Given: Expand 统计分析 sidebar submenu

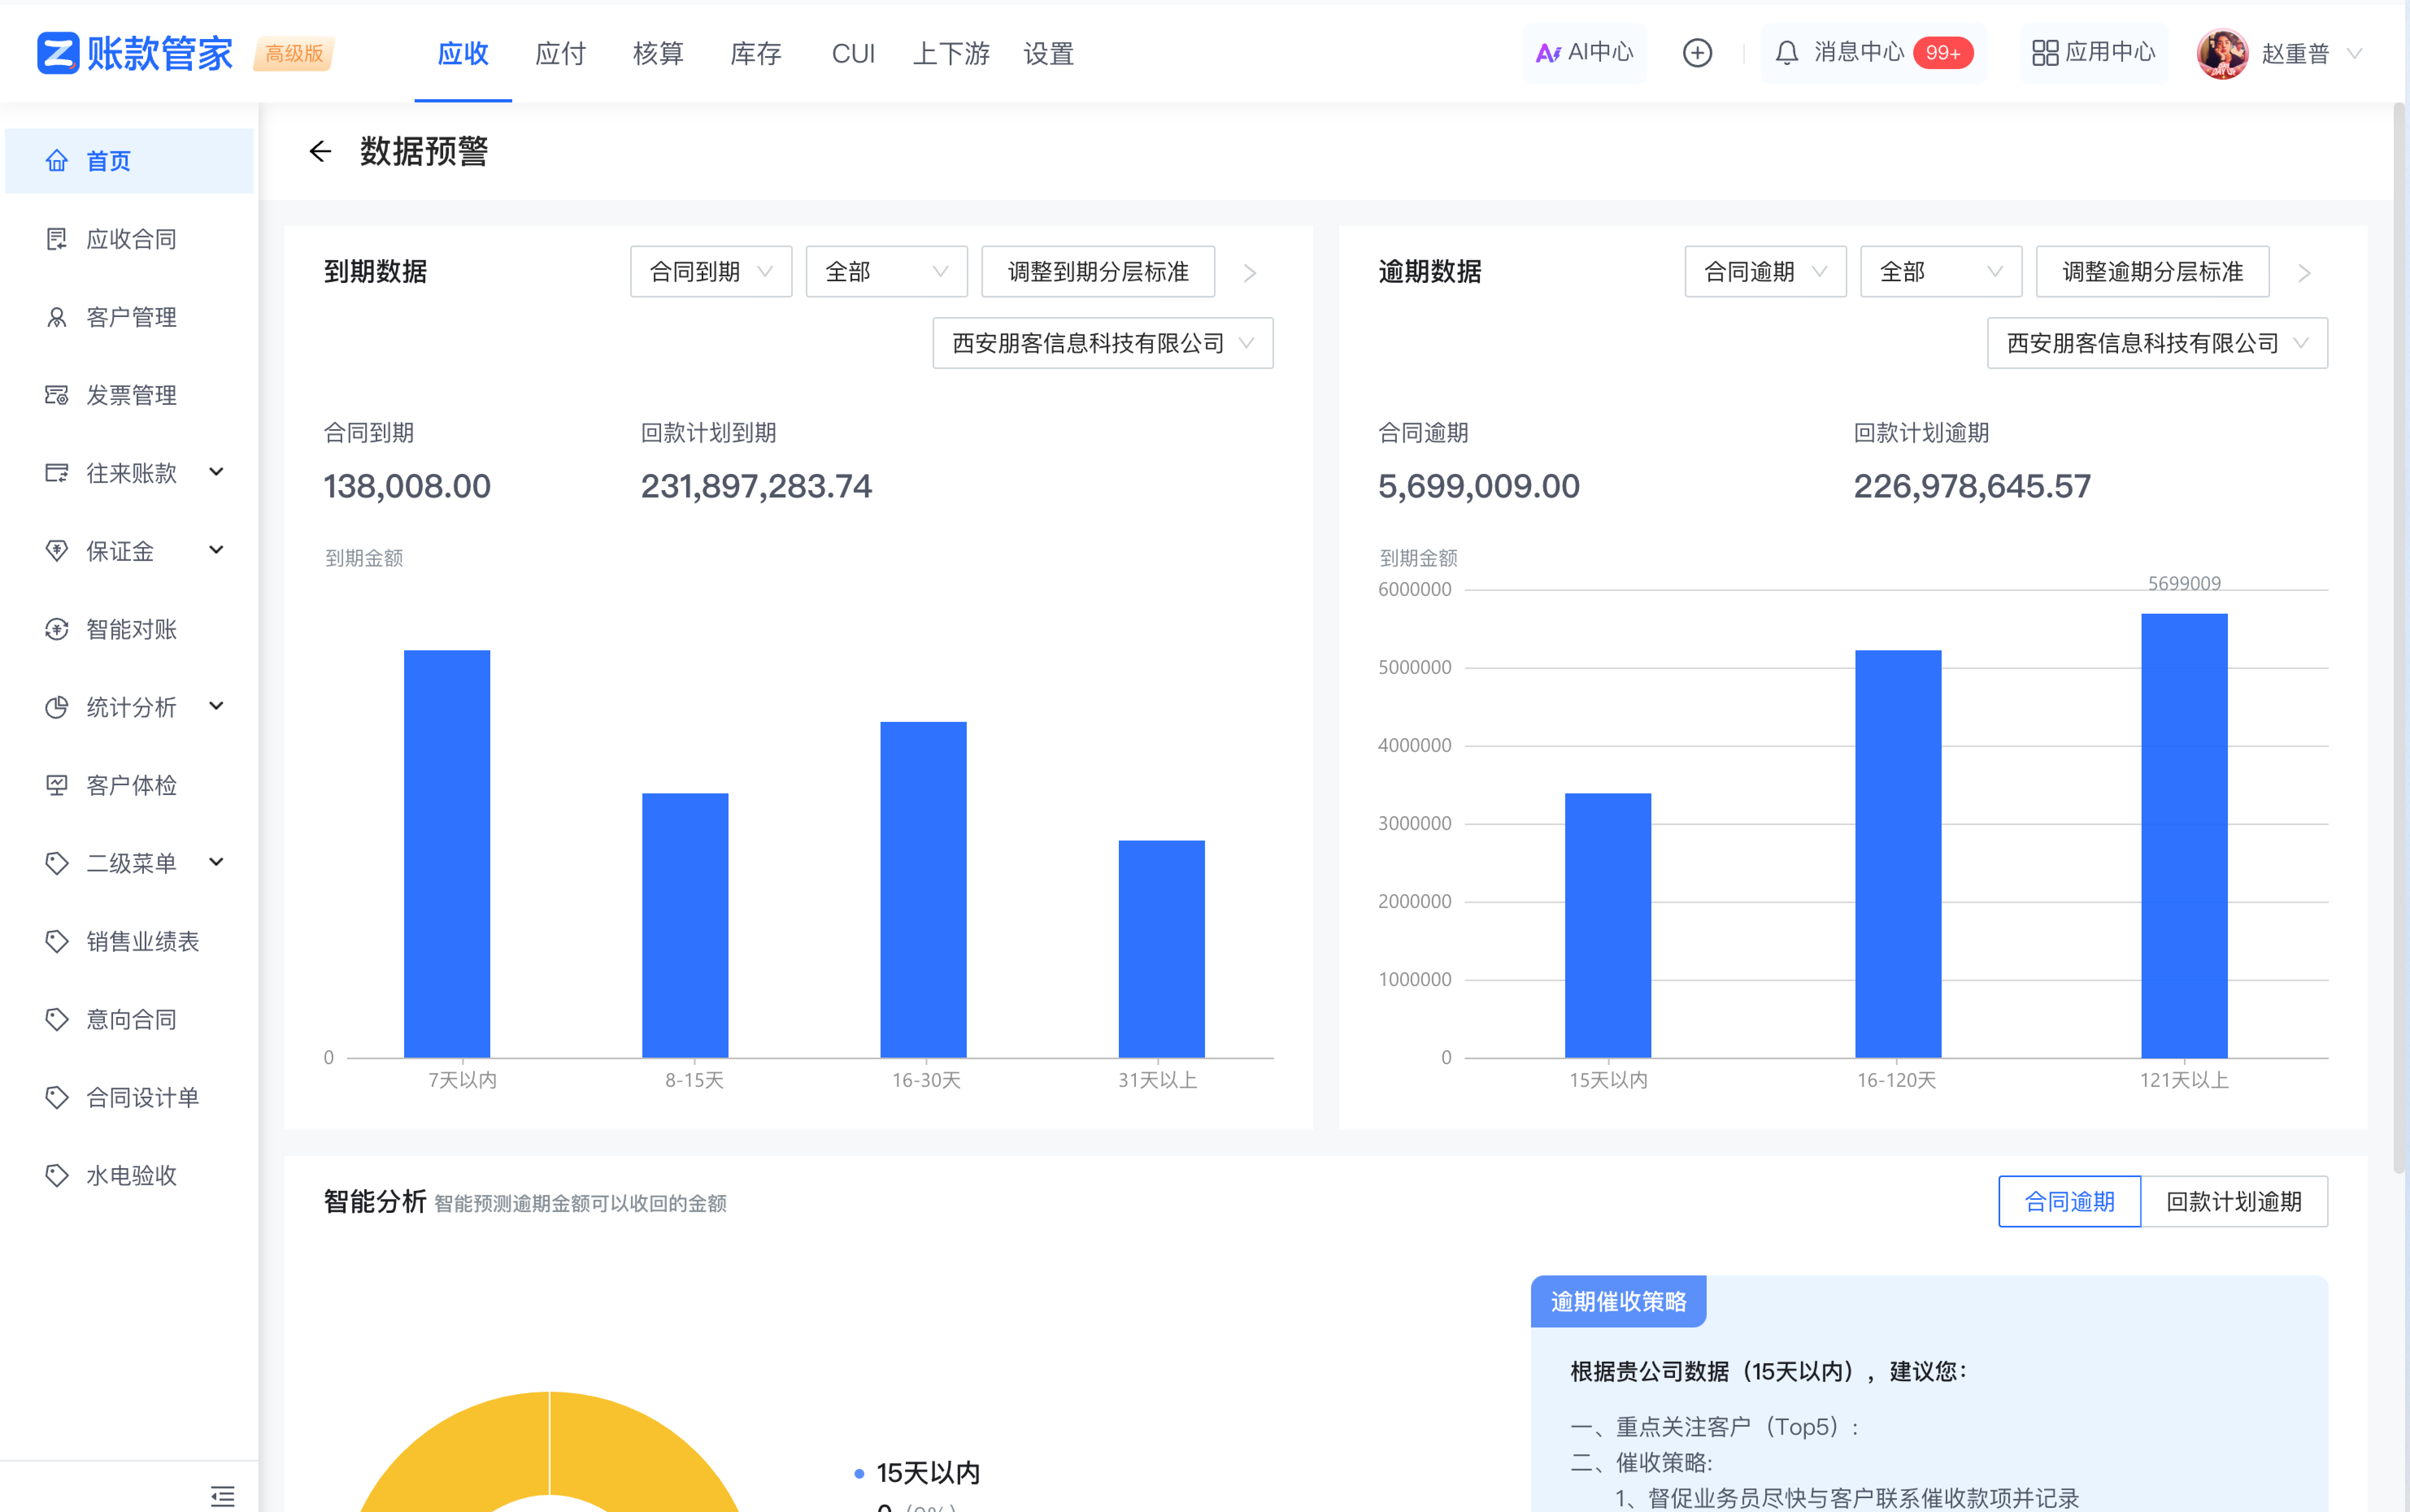Looking at the screenshot, I should [131, 707].
